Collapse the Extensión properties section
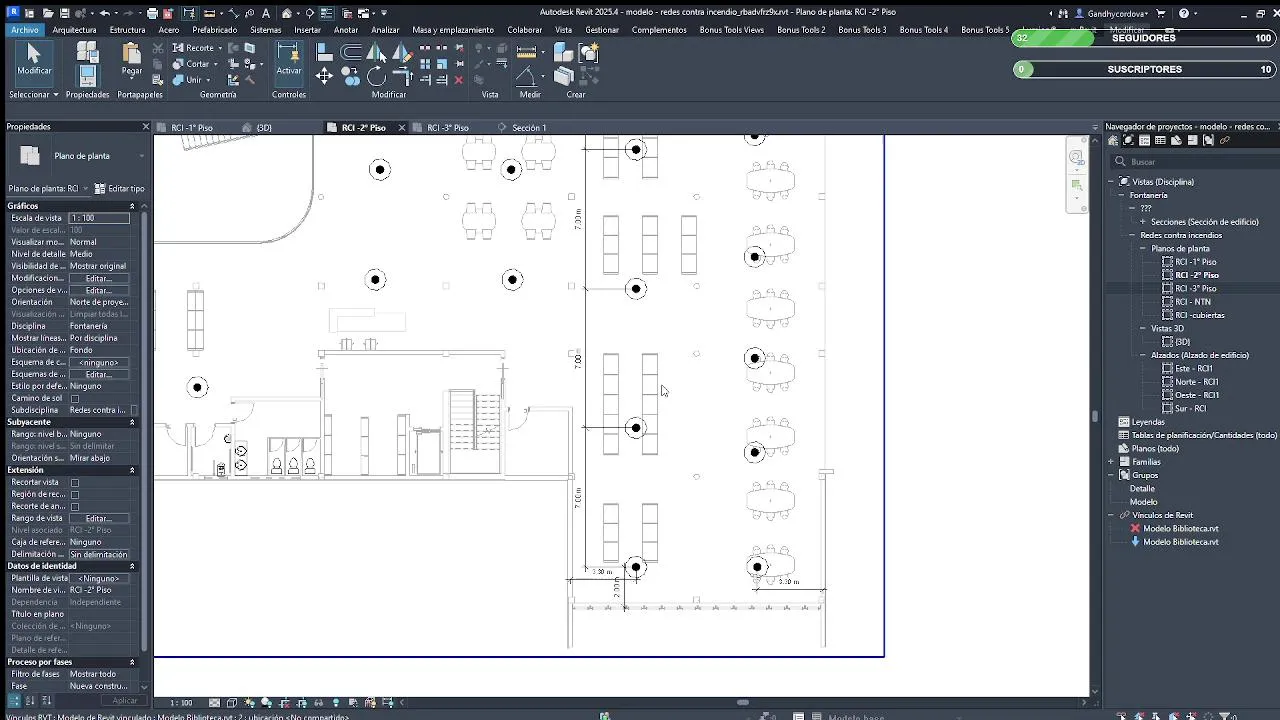The width and height of the screenshot is (1280, 720). coord(132,470)
